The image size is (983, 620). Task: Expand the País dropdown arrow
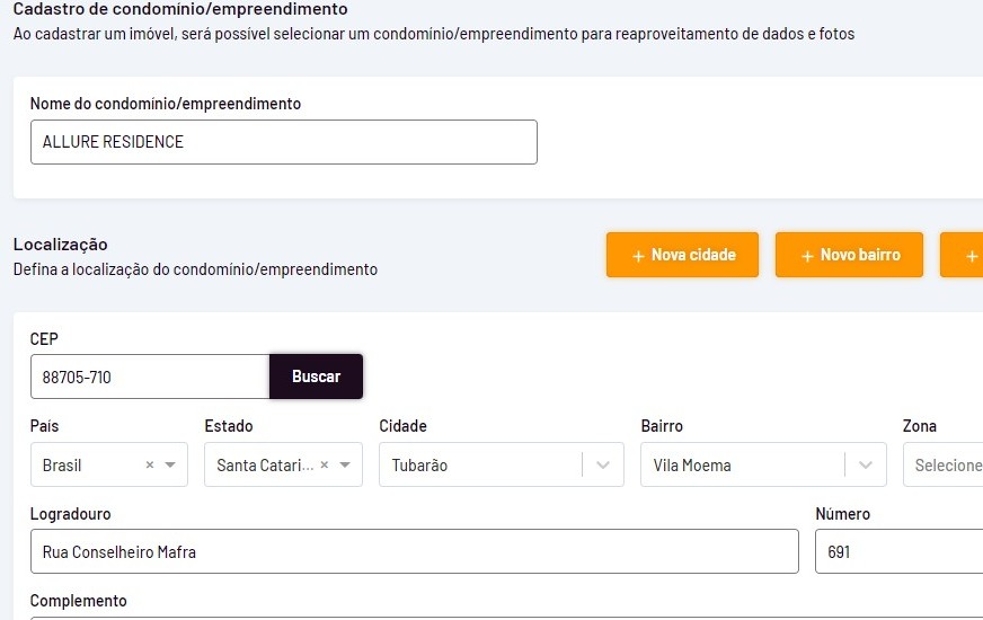[x=170, y=465]
